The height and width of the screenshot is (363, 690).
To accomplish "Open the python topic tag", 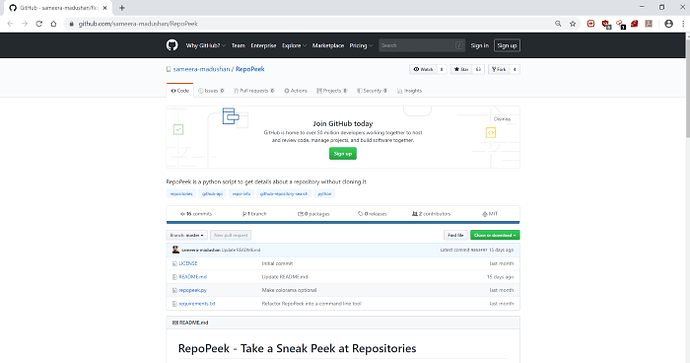I will coord(325,194).
